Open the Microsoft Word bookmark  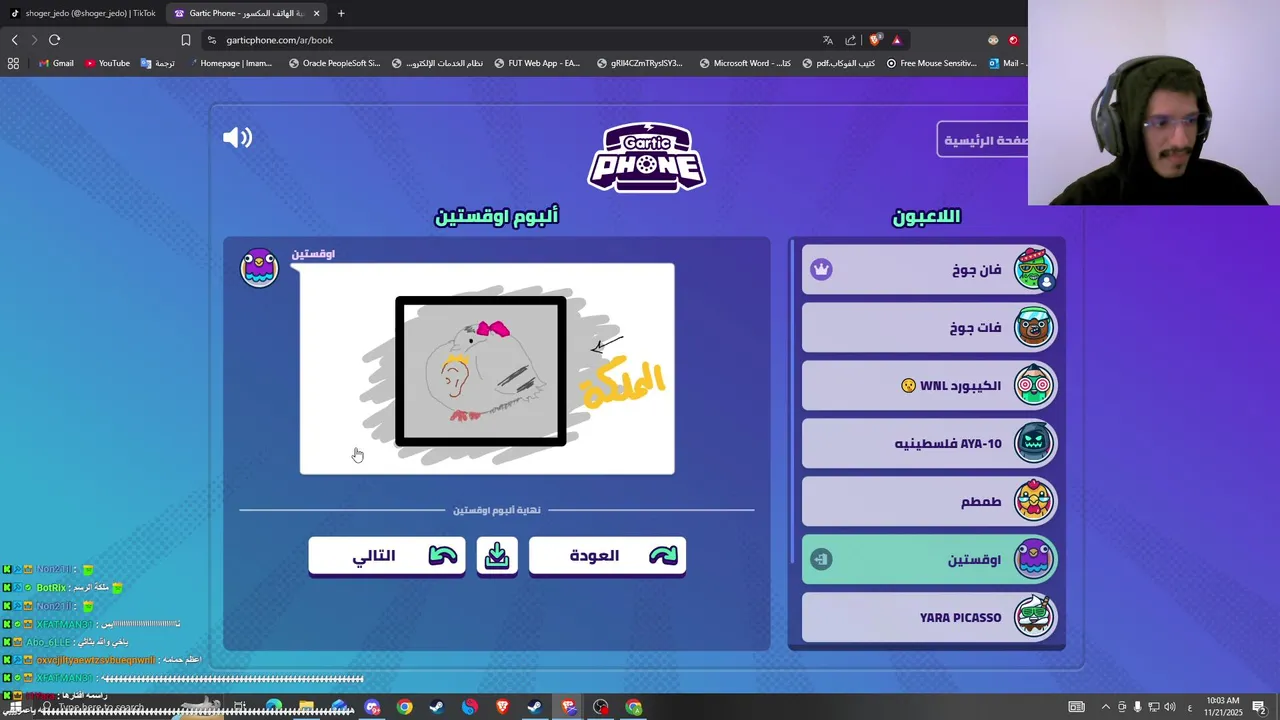(x=745, y=63)
